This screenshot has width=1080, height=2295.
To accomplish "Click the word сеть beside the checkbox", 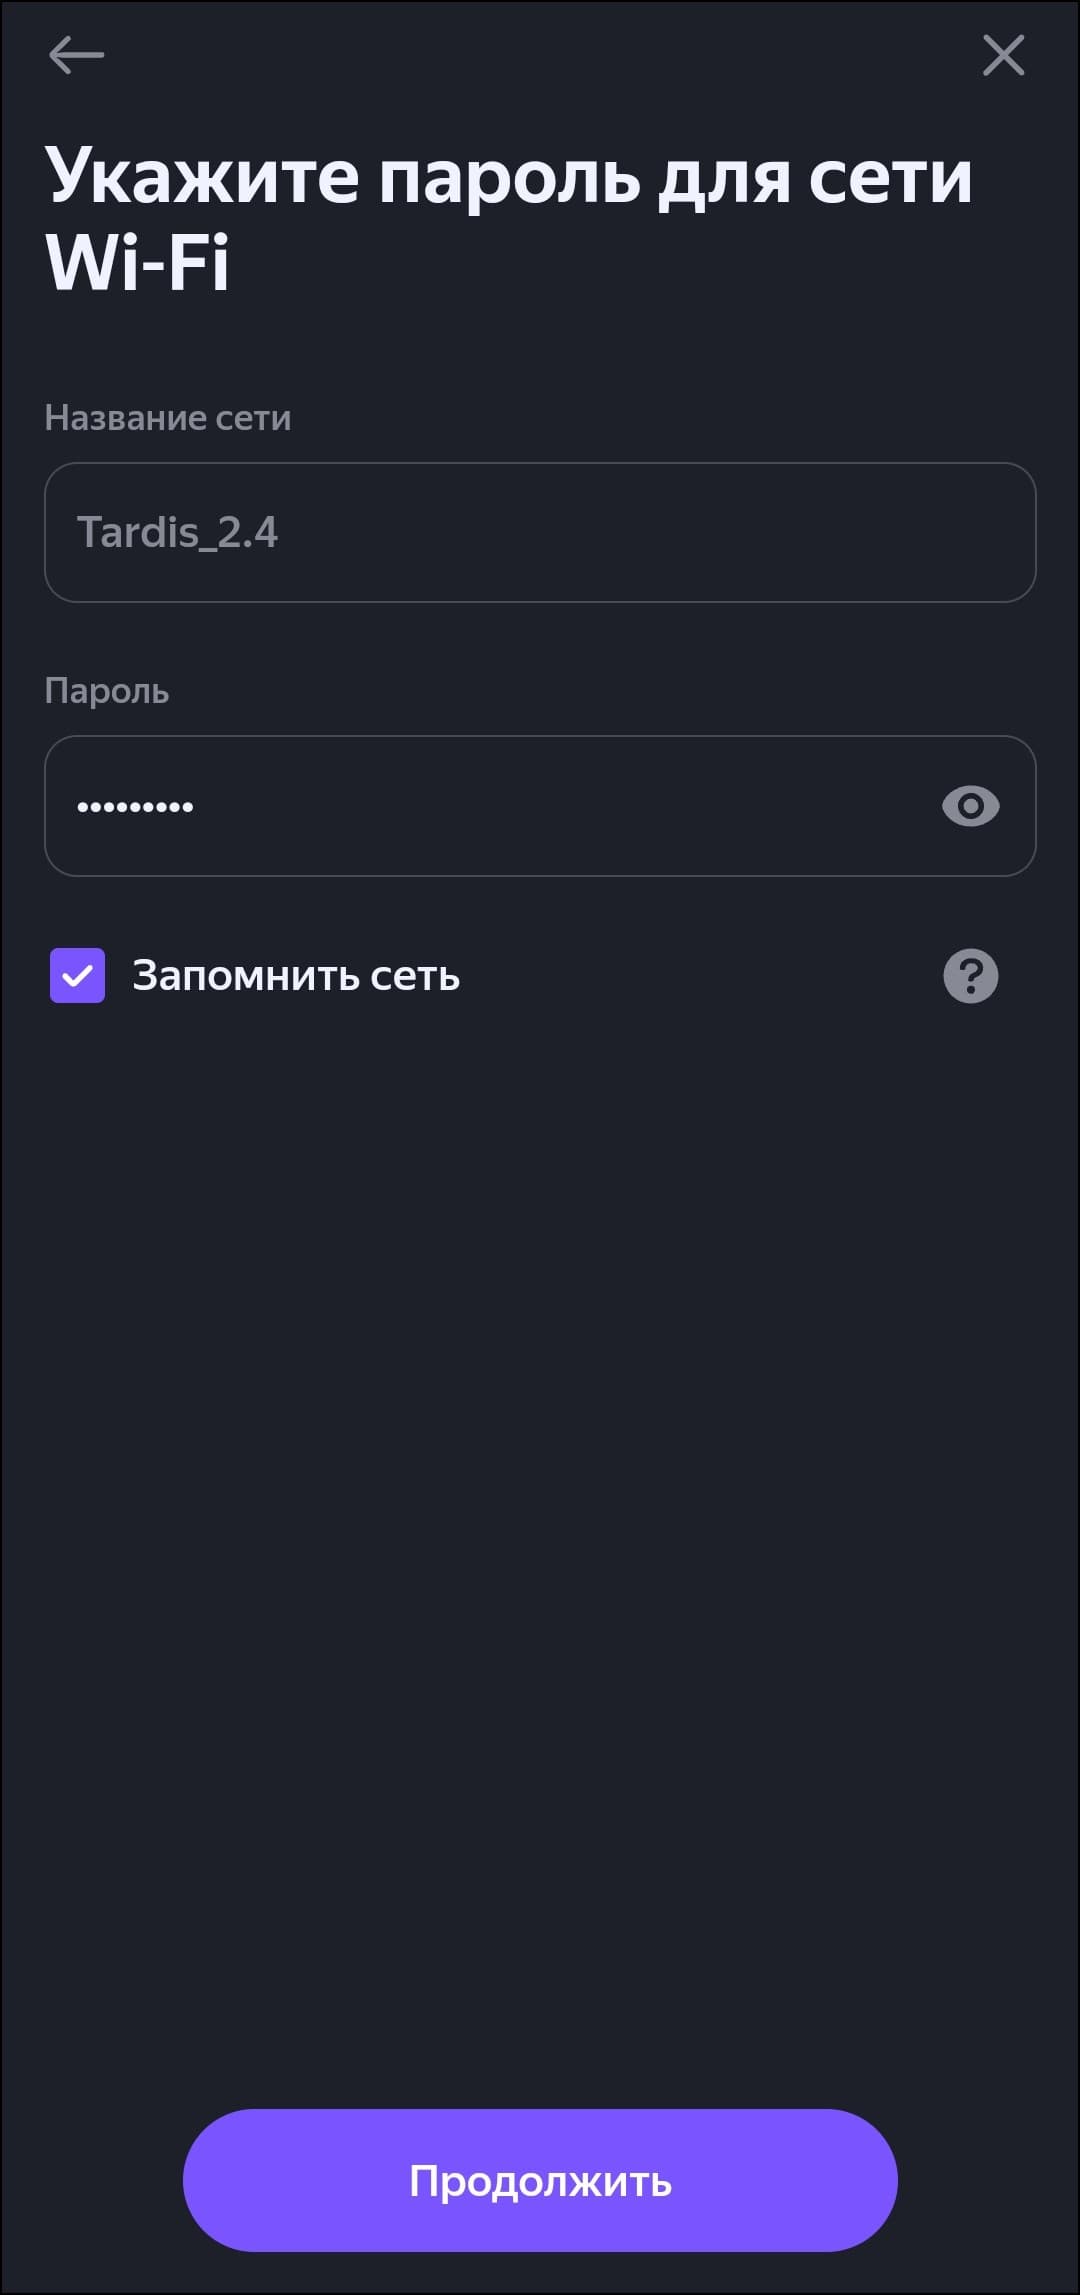I will (x=415, y=976).
